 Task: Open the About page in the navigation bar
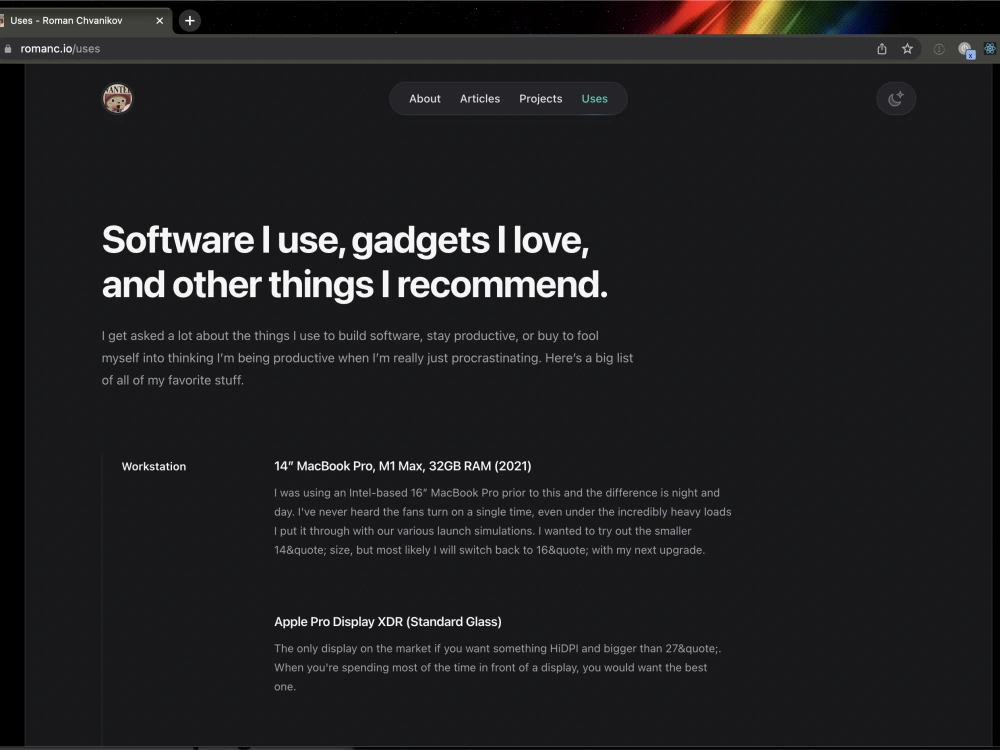[x=425, y=99]
